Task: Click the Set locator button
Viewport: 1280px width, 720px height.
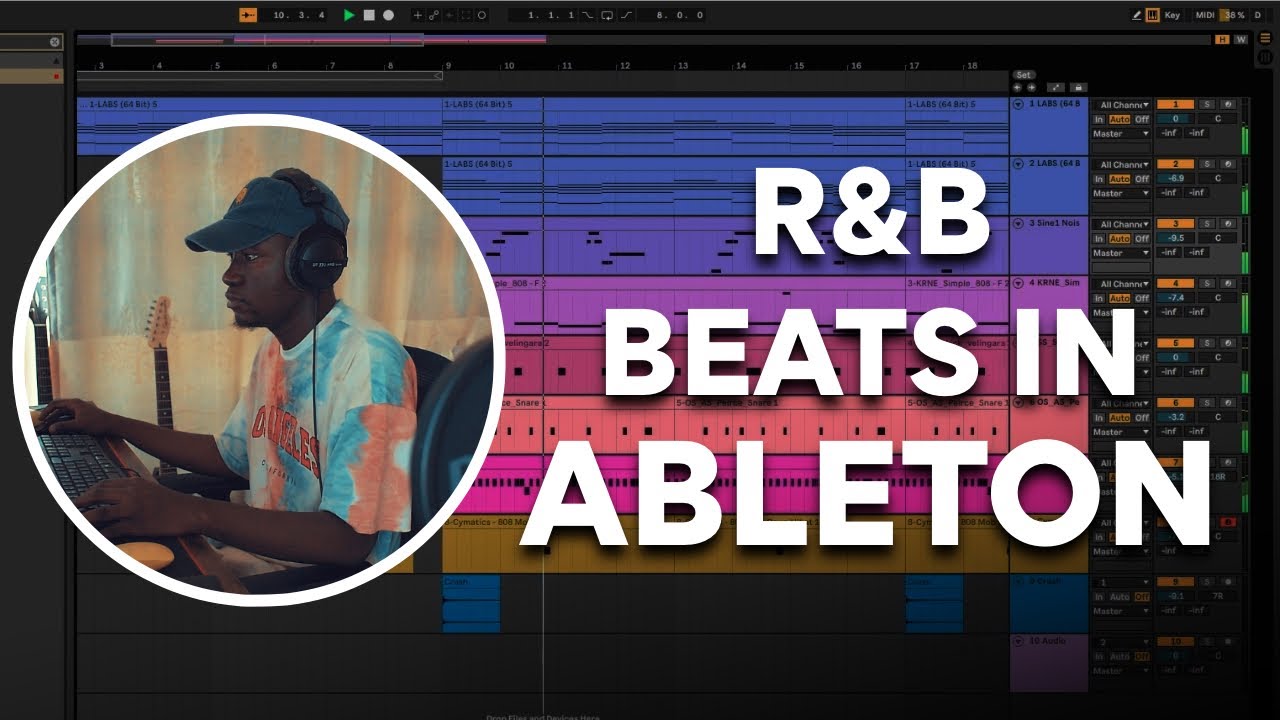Action: (1023, 75)
